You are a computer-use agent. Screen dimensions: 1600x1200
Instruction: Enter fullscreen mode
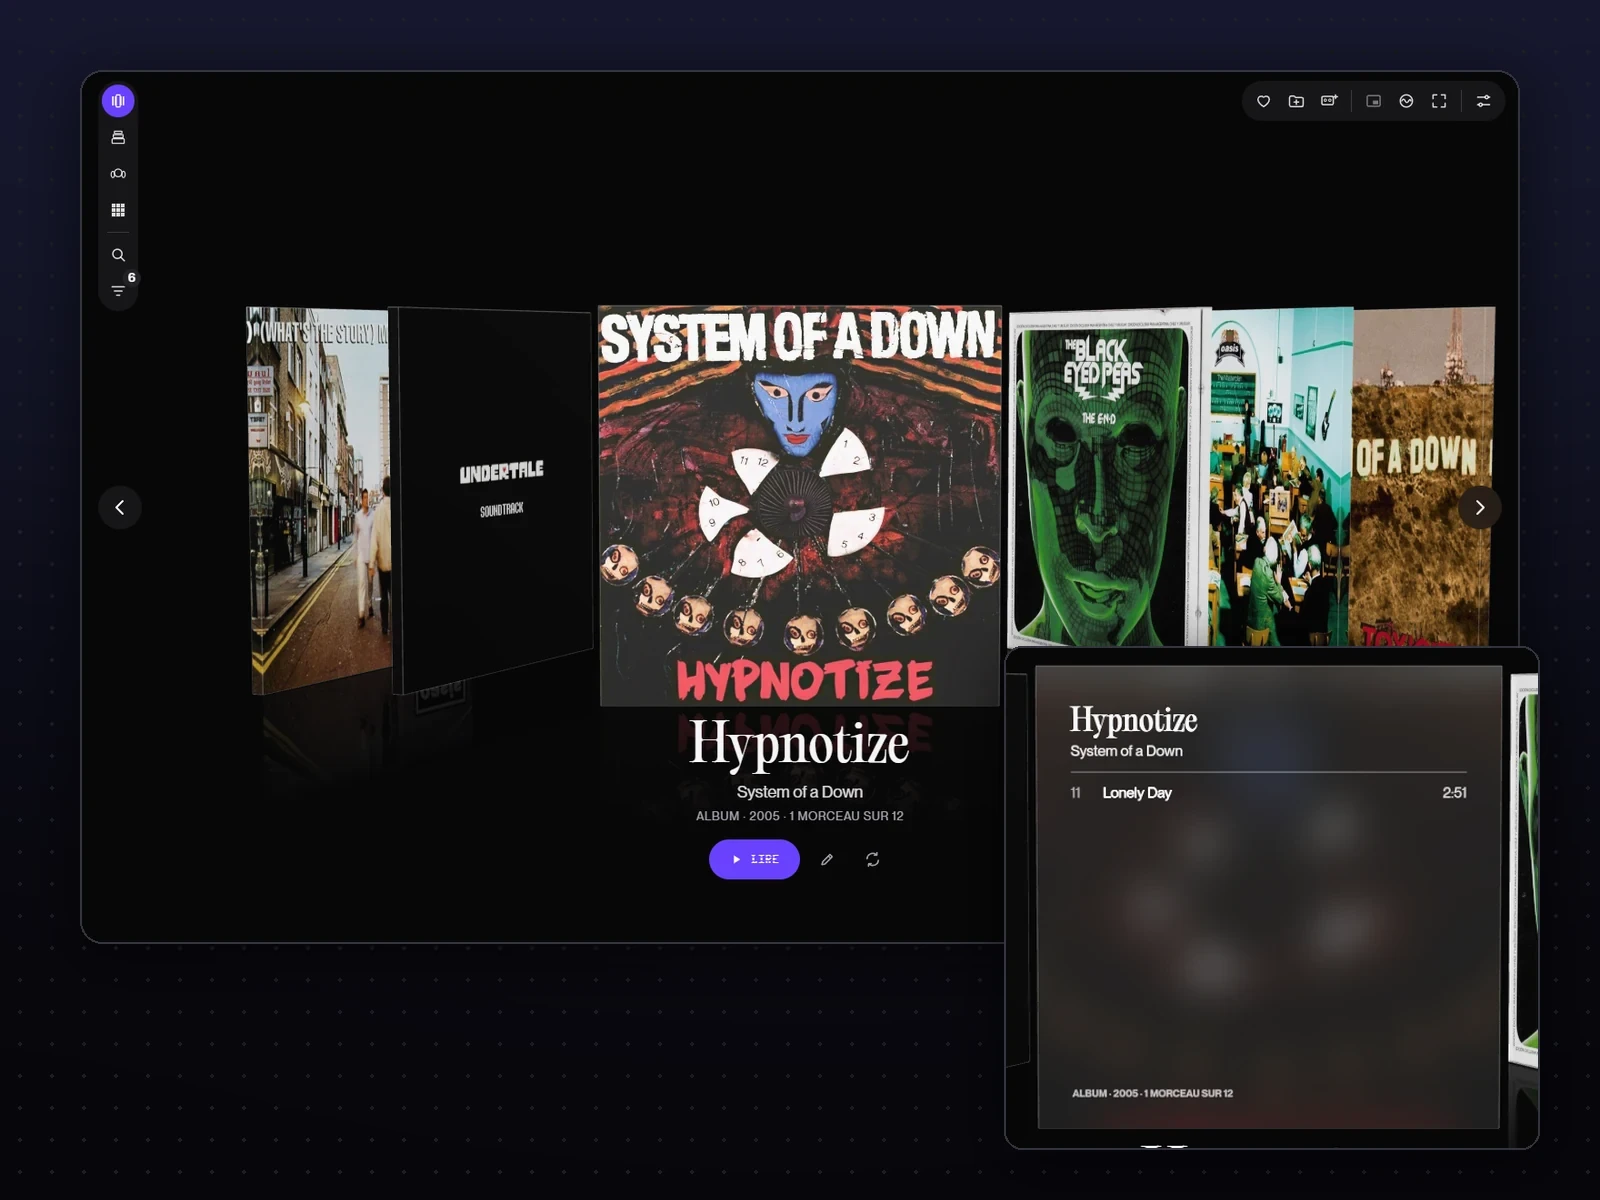tap(1439, 101)
